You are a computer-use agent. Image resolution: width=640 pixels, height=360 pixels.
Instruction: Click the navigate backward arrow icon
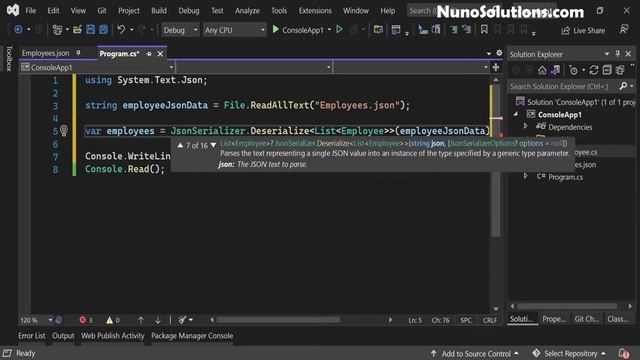(18, 30)
